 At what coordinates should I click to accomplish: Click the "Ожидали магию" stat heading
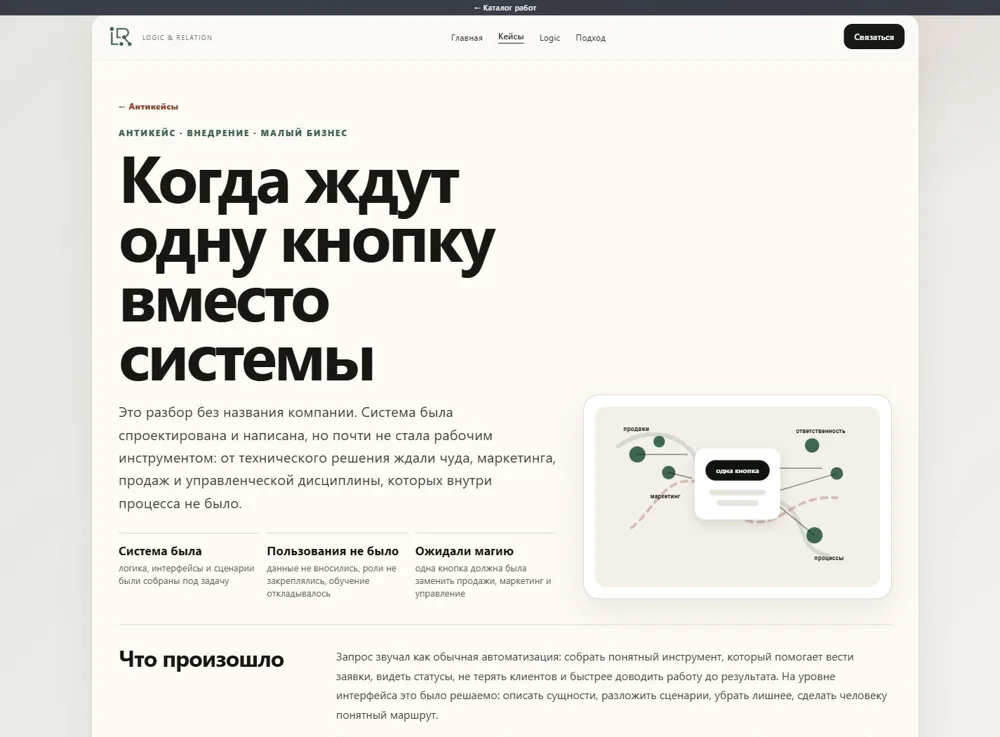[464, 551]
